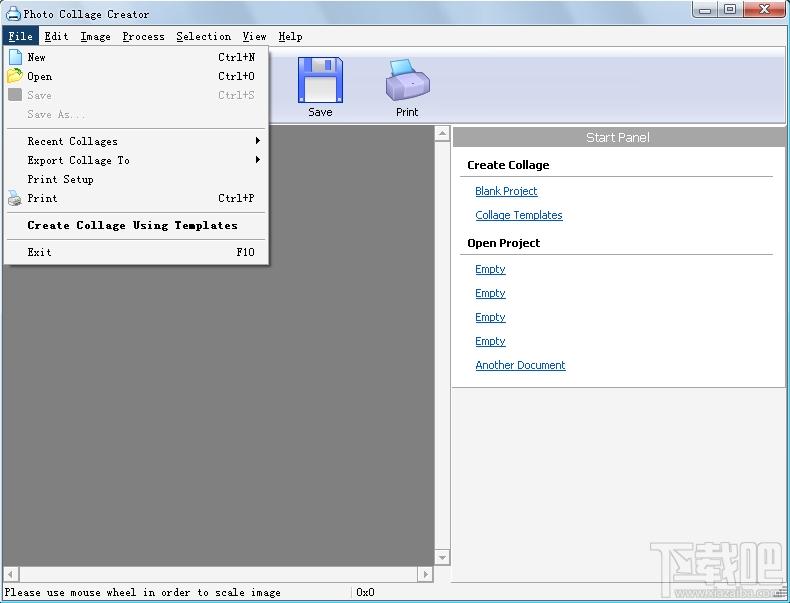Open the Process menu
790x603 pixels.
143,36
